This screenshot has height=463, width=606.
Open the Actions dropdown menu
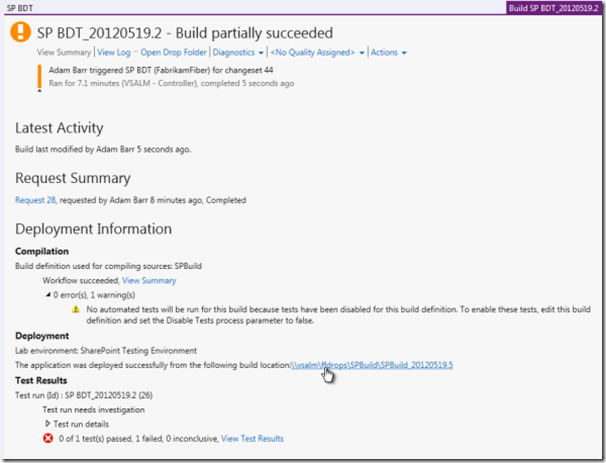388,52
